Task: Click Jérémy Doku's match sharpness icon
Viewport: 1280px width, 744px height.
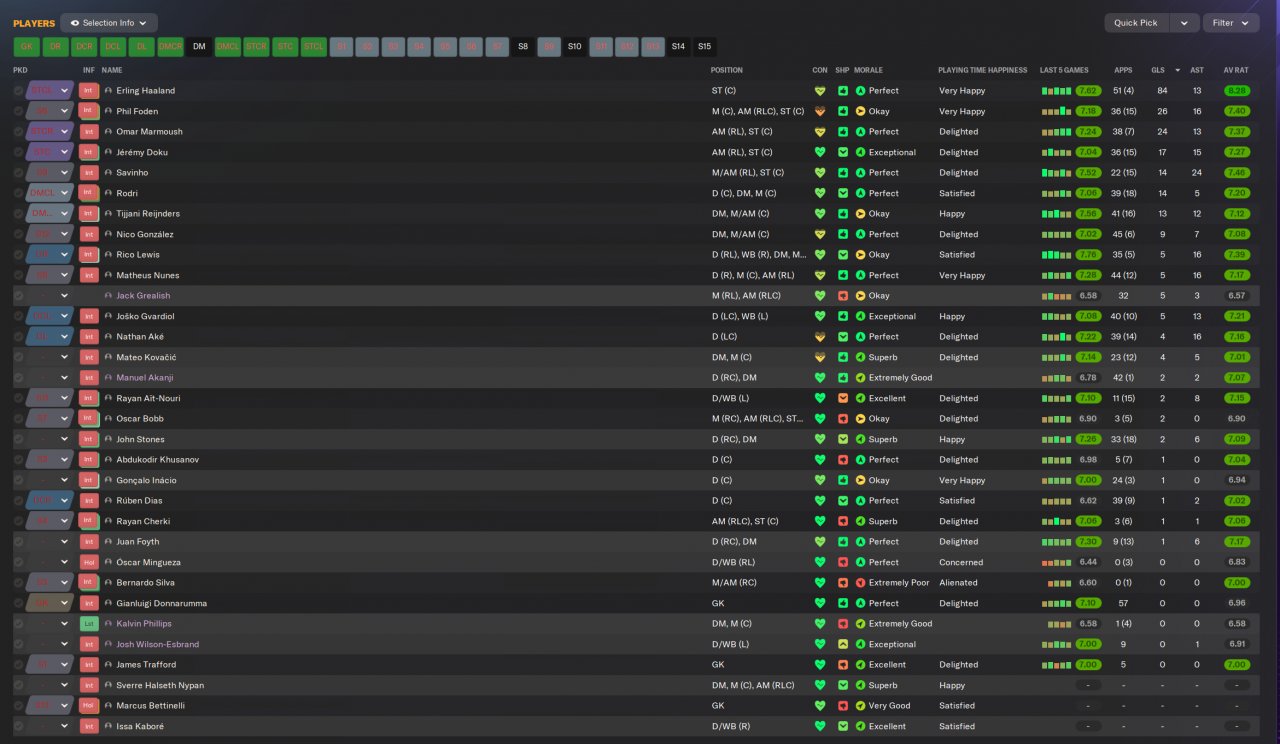Action: tap(843, 152)
